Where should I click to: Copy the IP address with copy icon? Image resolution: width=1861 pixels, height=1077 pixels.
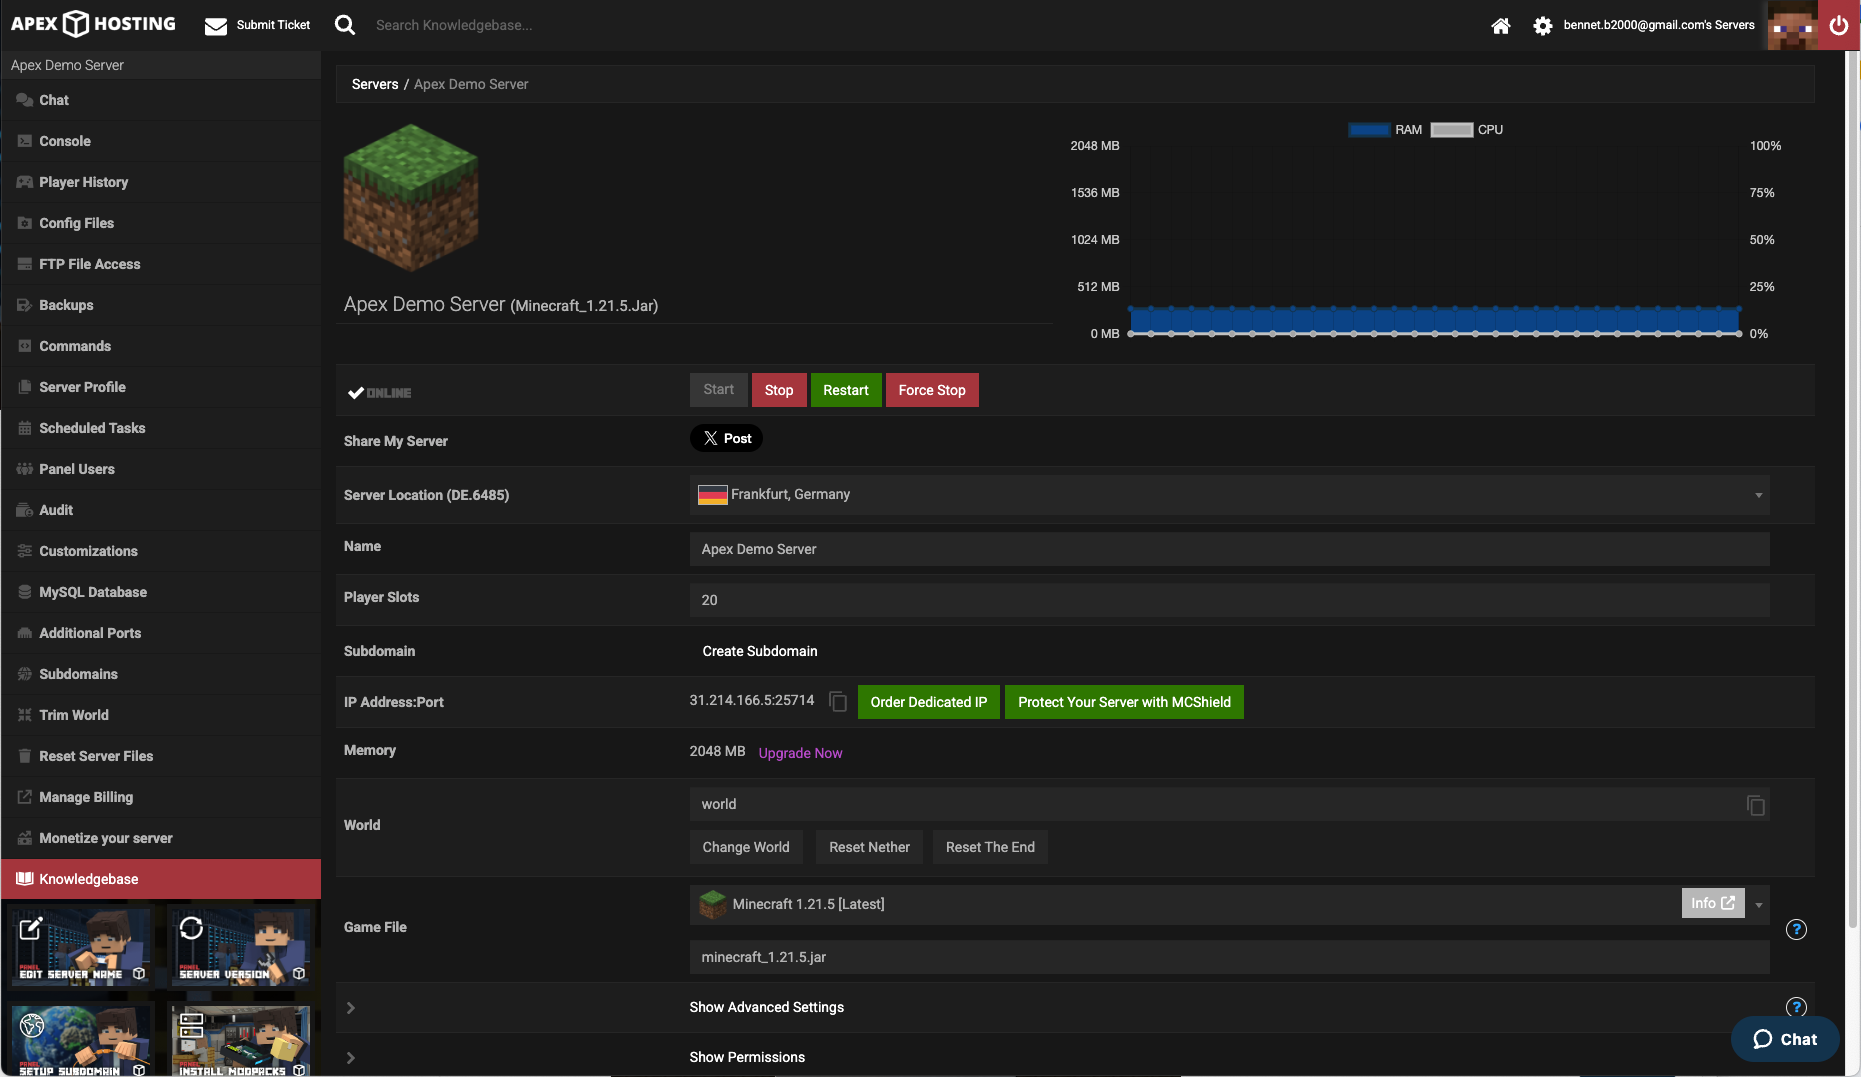click(838, 702)
